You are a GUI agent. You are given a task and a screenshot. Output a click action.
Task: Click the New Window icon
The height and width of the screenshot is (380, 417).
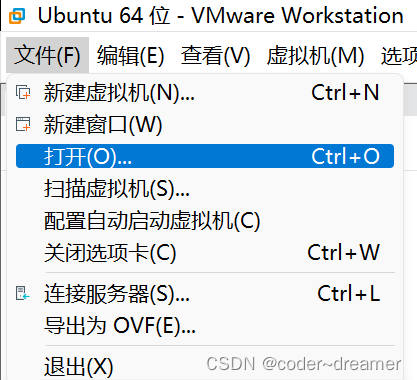coord(23,124)
